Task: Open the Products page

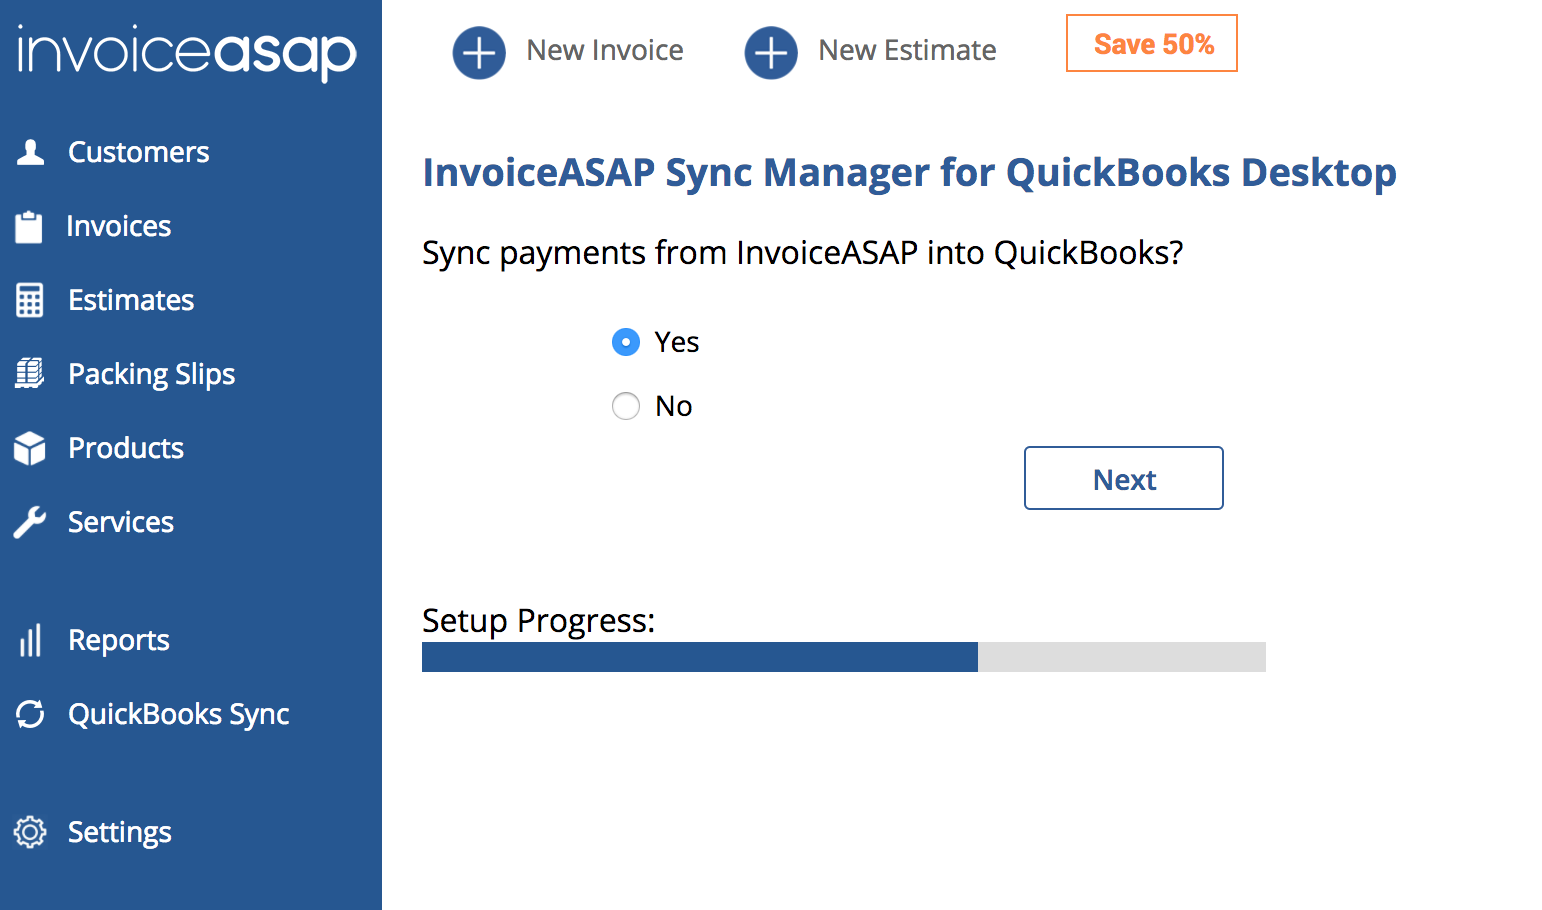Action: pyautogui.click(x=126, y=448)
